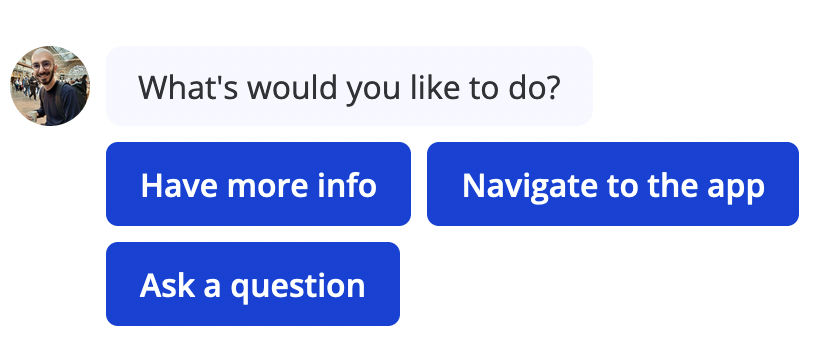This screenshot has height=364, width=828.
Task: Click the light gray question message
Action: pyautogui.click(x=349, y=86)
